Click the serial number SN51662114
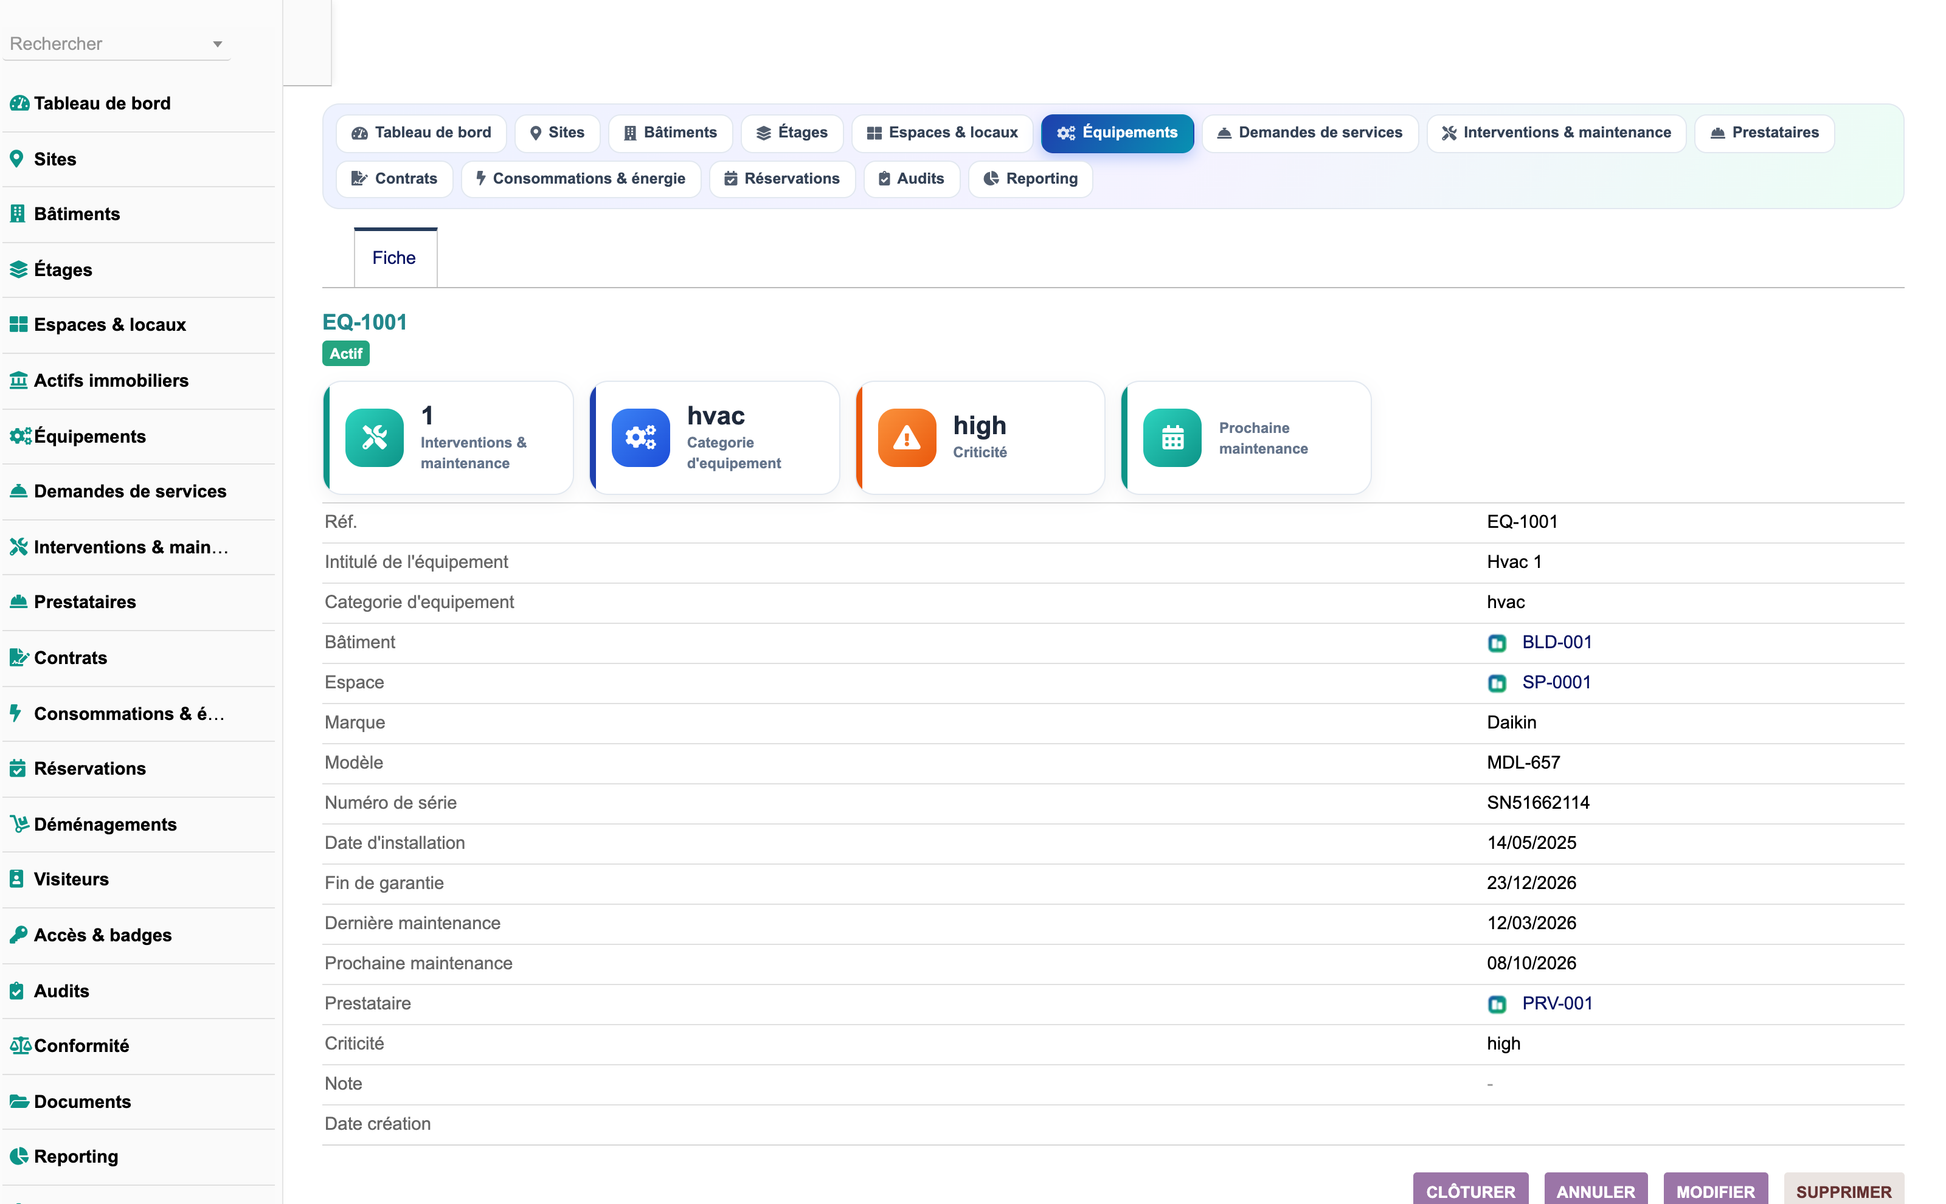This screenshot has height=1204, width=1946. [1538, 803]
